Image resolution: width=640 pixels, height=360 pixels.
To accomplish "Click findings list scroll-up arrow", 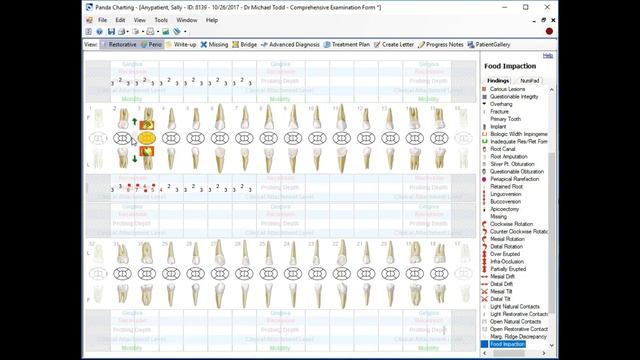I will (552, 89).
